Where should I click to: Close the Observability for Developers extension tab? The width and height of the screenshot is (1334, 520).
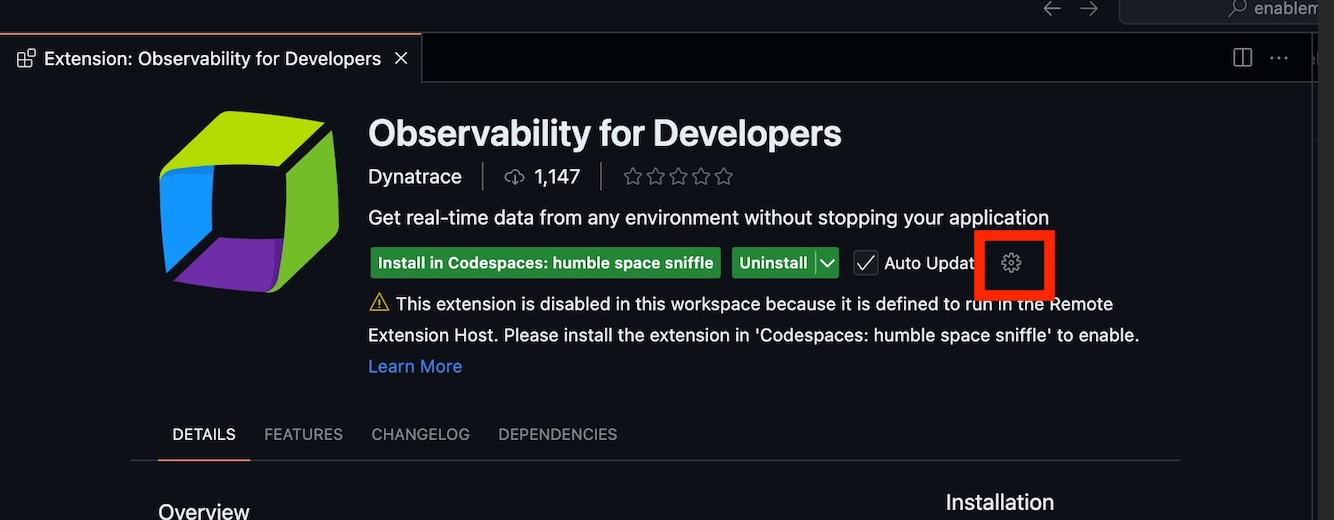(401, 58)
